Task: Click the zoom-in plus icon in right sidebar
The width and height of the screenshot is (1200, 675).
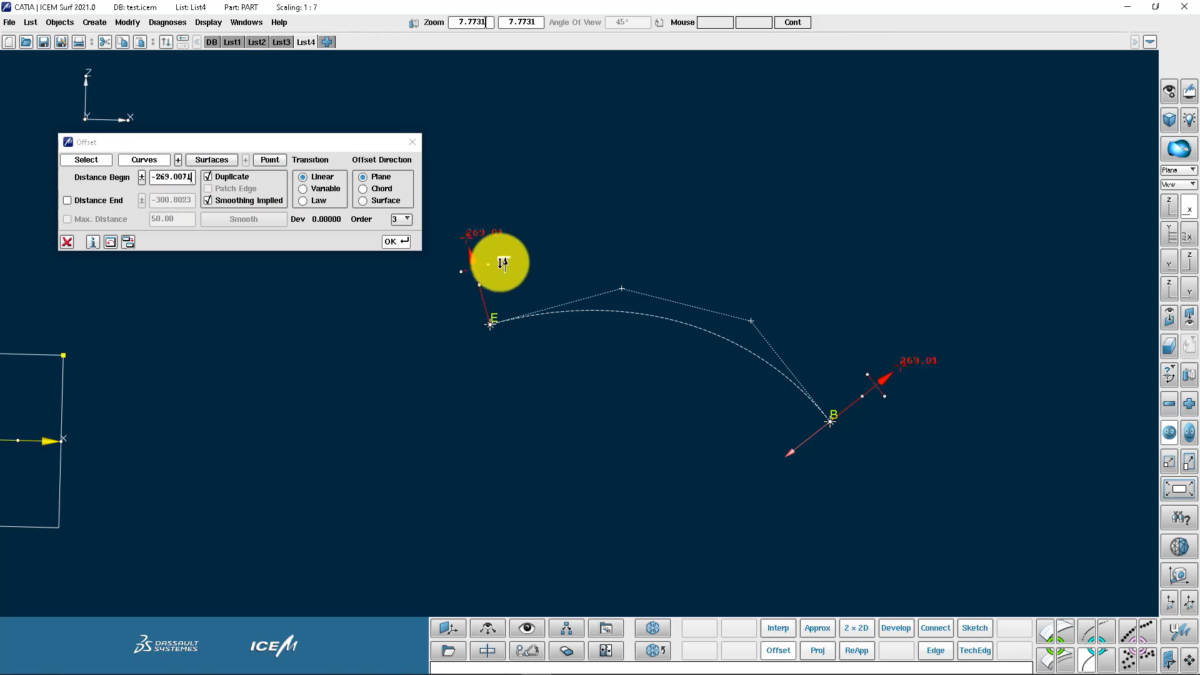Action: [1189, 403]
